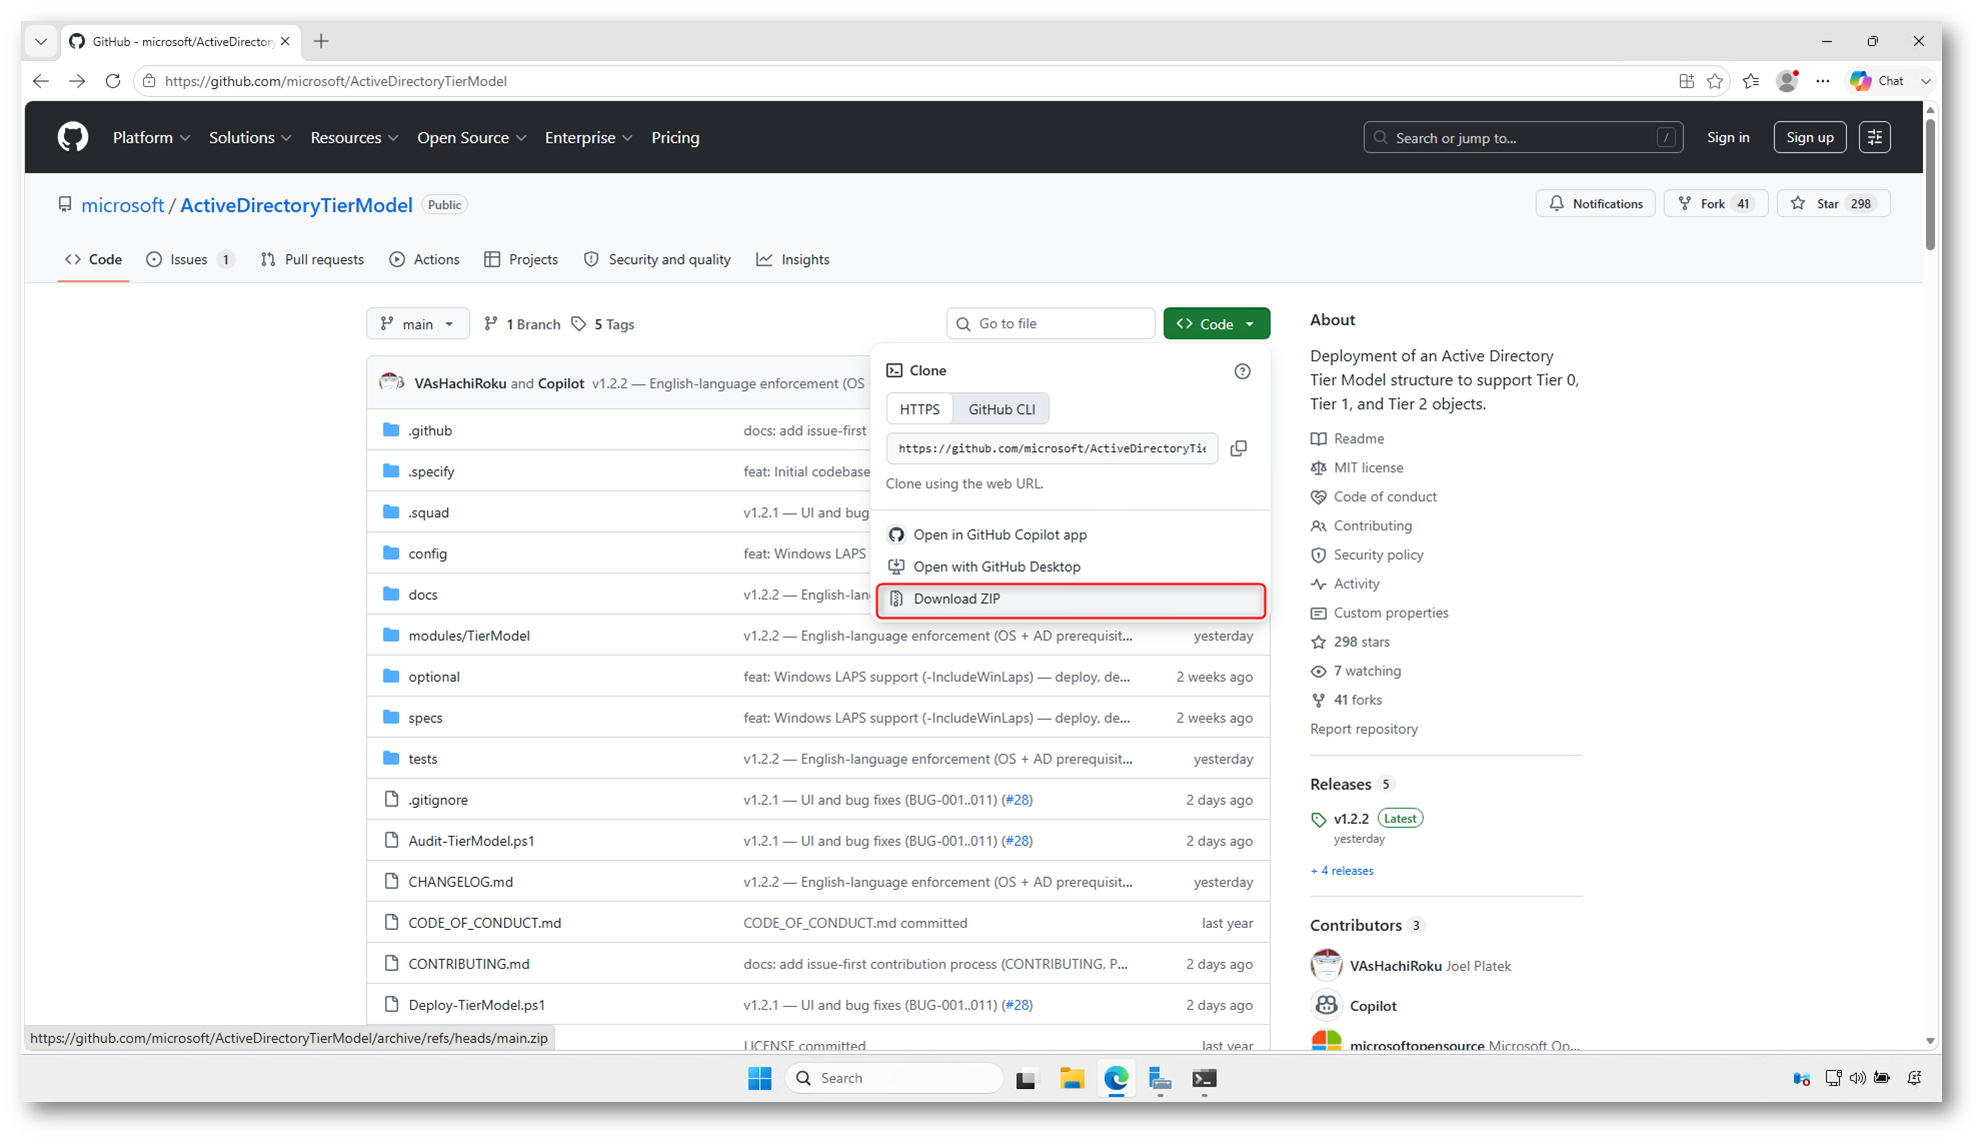Open the microsoft organization link
1984x1144 pixels.
coord(122,205)
